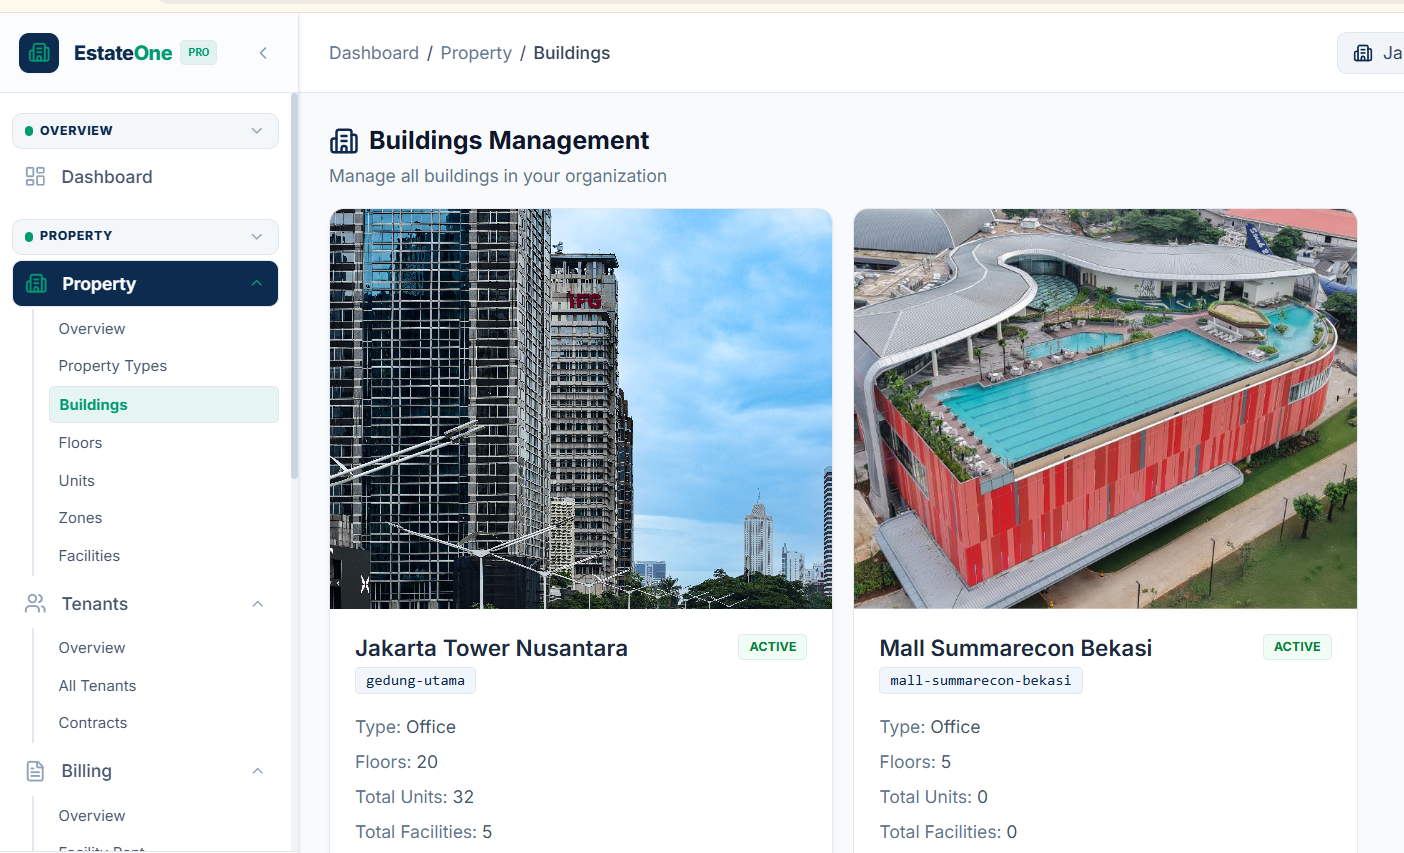
Task: Click the building icon in top-right selector
Action: click(1363, 53)
